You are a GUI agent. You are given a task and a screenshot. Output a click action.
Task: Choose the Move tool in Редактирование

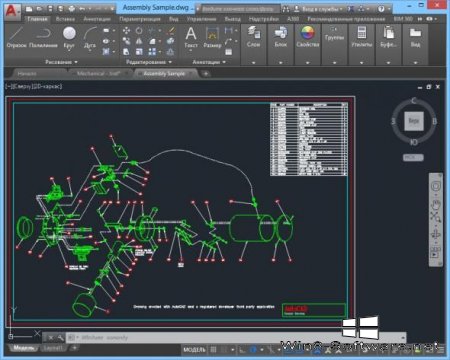tap(126, 31)
